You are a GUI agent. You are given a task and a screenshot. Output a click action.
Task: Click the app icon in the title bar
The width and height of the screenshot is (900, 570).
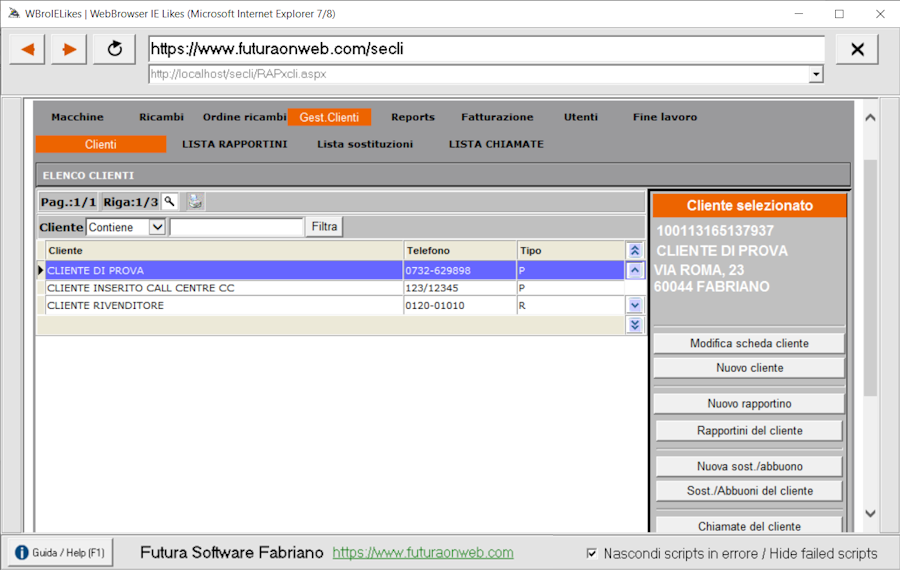pos(14,13)
